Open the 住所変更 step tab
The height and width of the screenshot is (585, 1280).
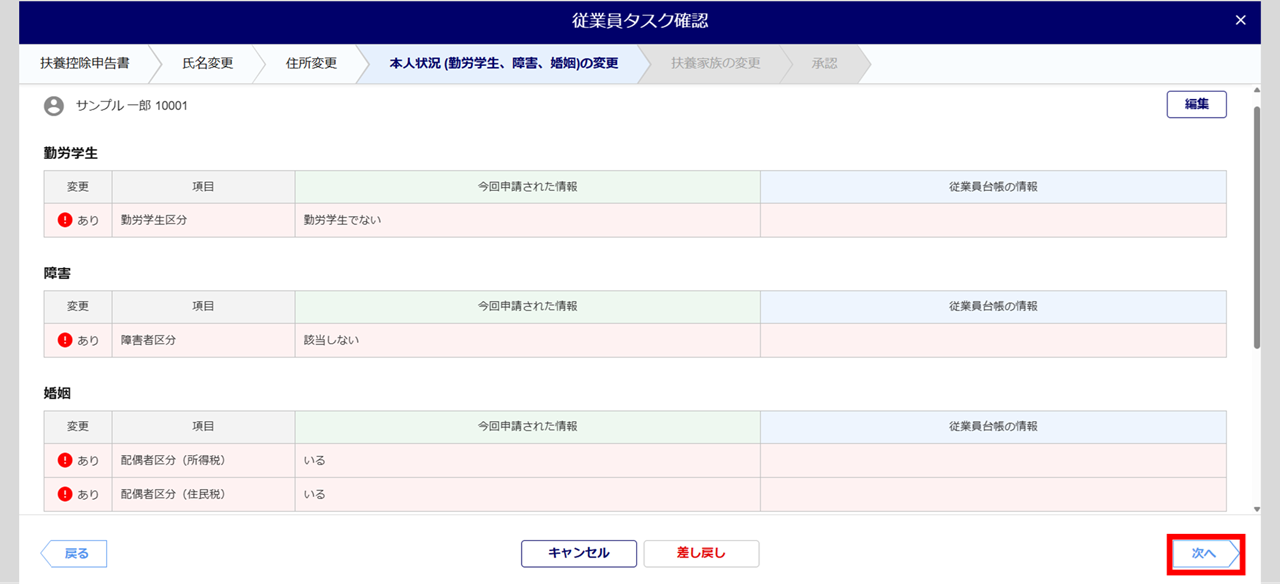tap(311, 63)
